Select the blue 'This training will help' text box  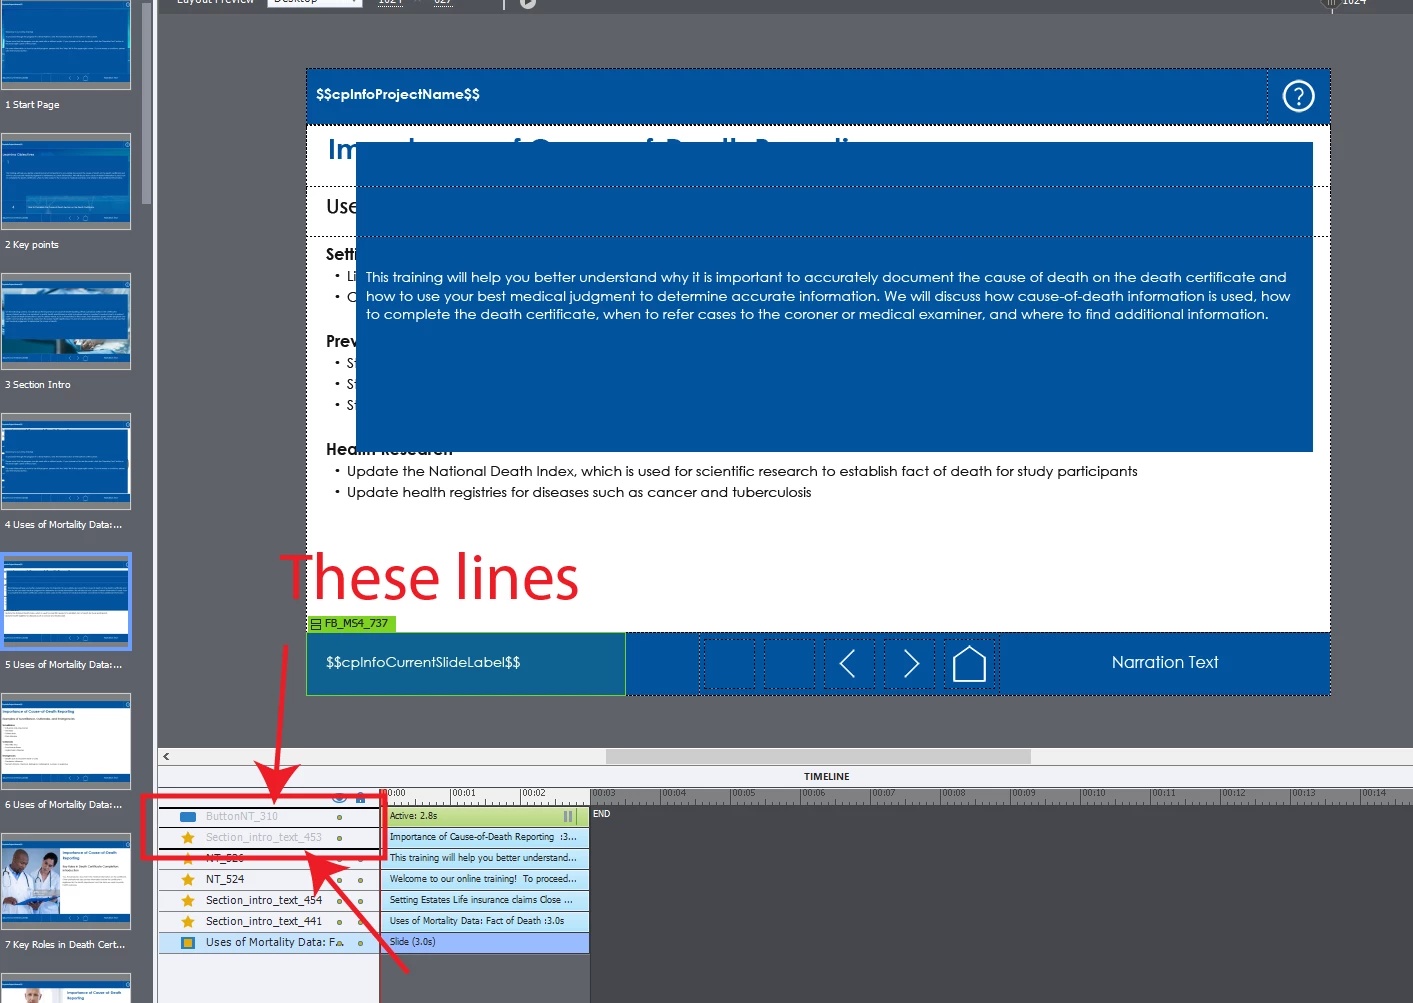tap(834, 297)
